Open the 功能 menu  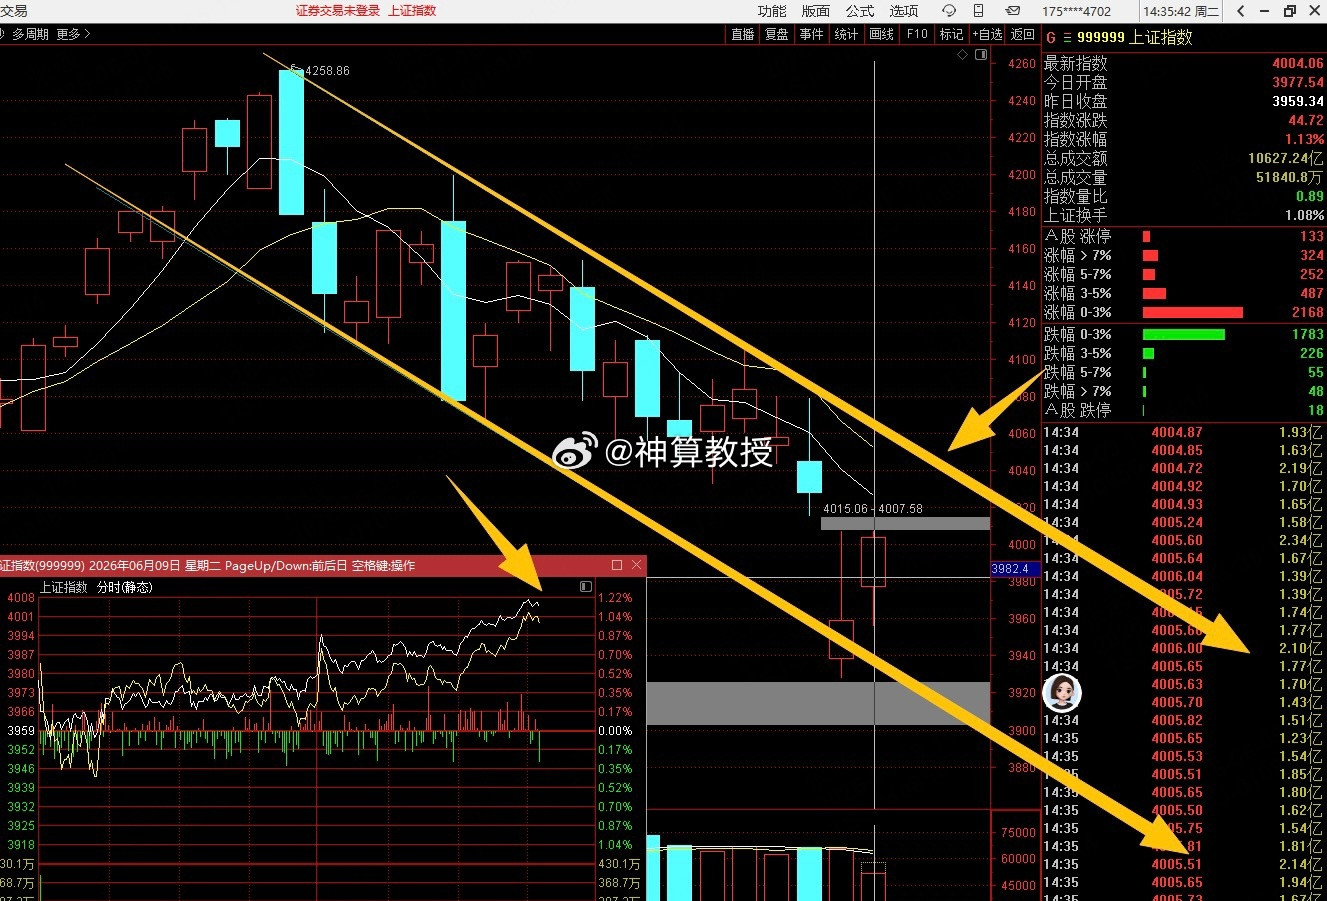(x=772, y=11)
